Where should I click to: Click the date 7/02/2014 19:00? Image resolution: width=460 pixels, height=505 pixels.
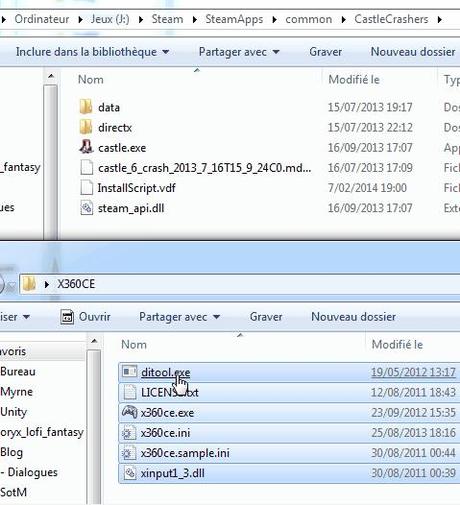point(367,188)
